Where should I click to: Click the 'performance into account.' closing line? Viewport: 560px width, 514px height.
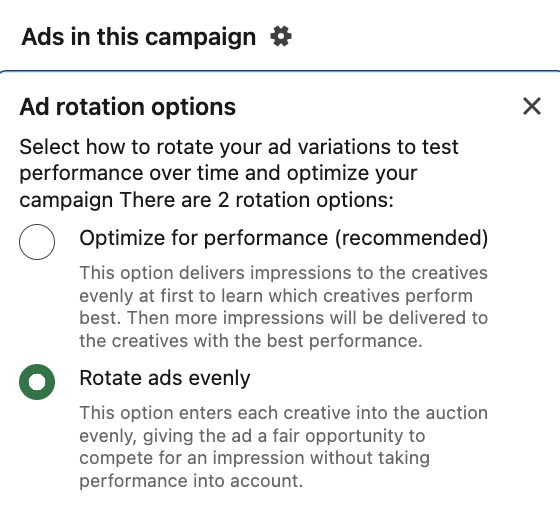(x=191, y=481)
